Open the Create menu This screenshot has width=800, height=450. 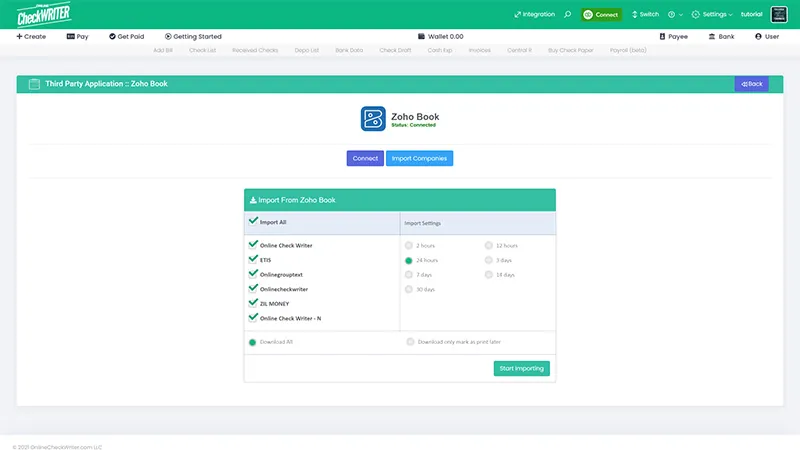[31, 36]
